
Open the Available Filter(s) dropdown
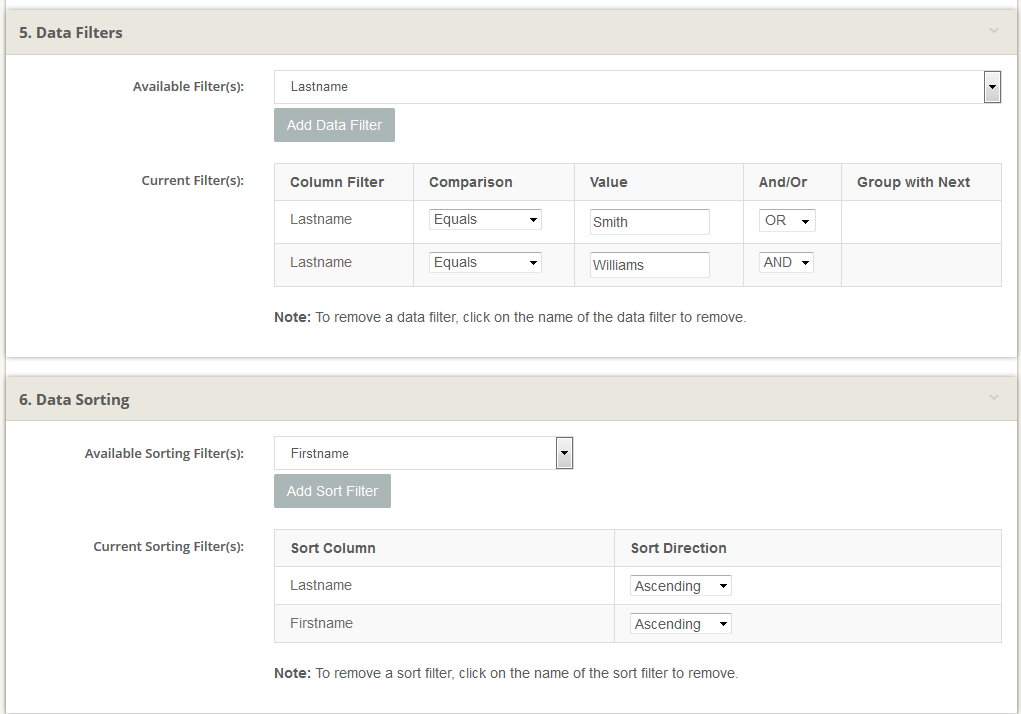(x=637, y=87)
